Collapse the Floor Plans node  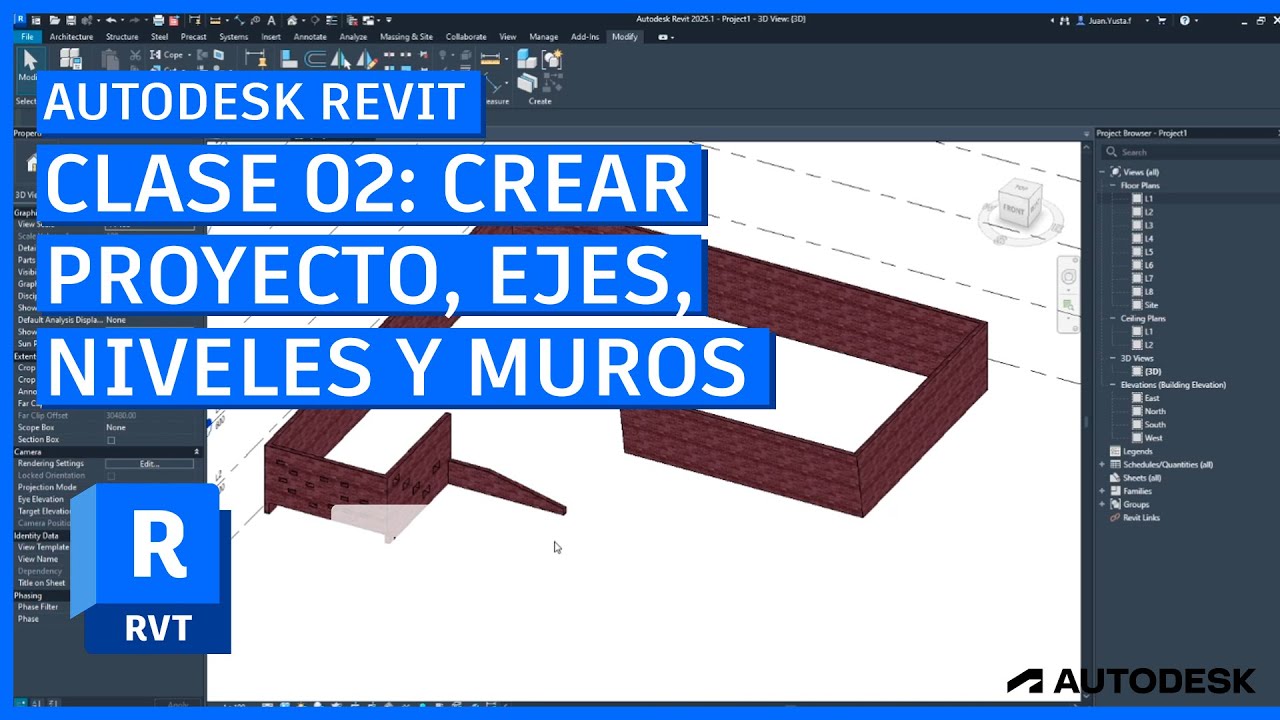click(1113, 185)
